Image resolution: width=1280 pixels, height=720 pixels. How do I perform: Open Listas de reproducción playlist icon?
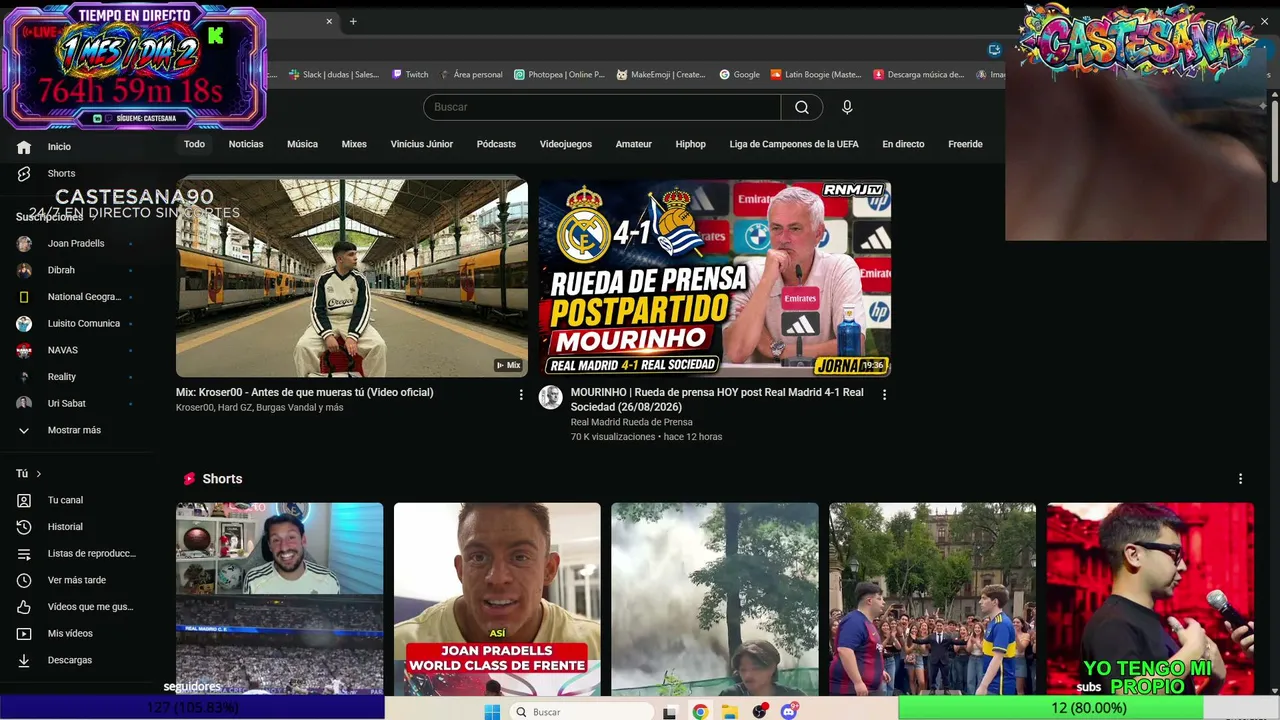(x=24, y=554)
